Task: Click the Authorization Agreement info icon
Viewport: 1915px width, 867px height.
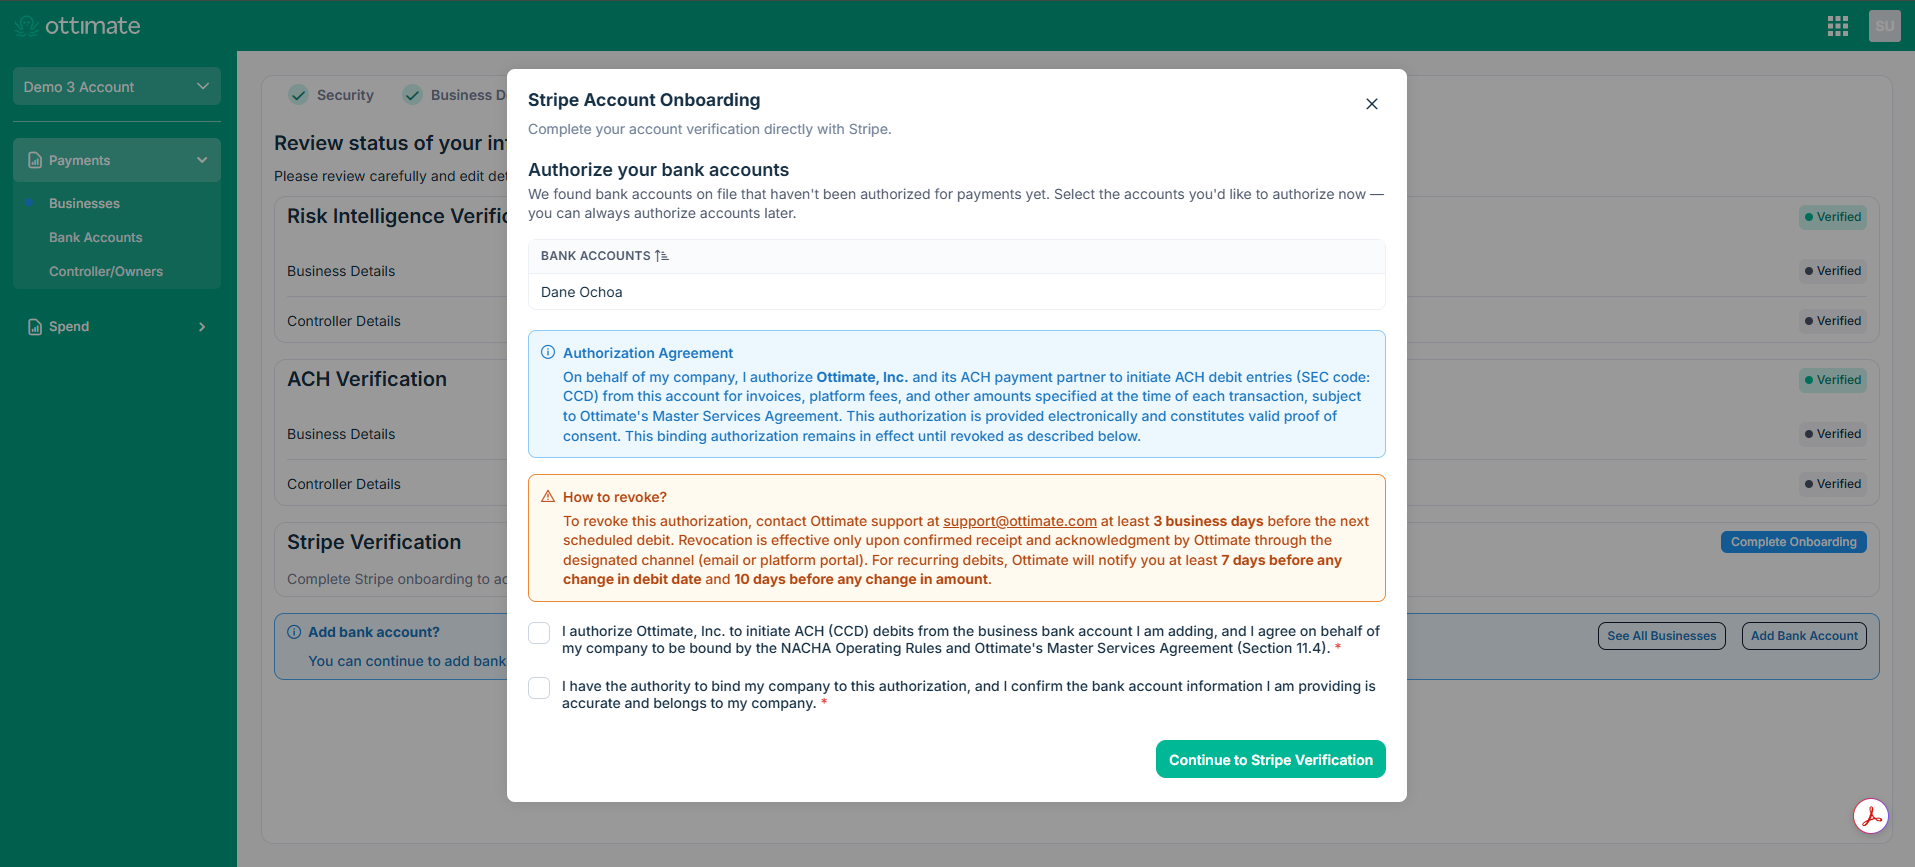Action: coord(548,352)
